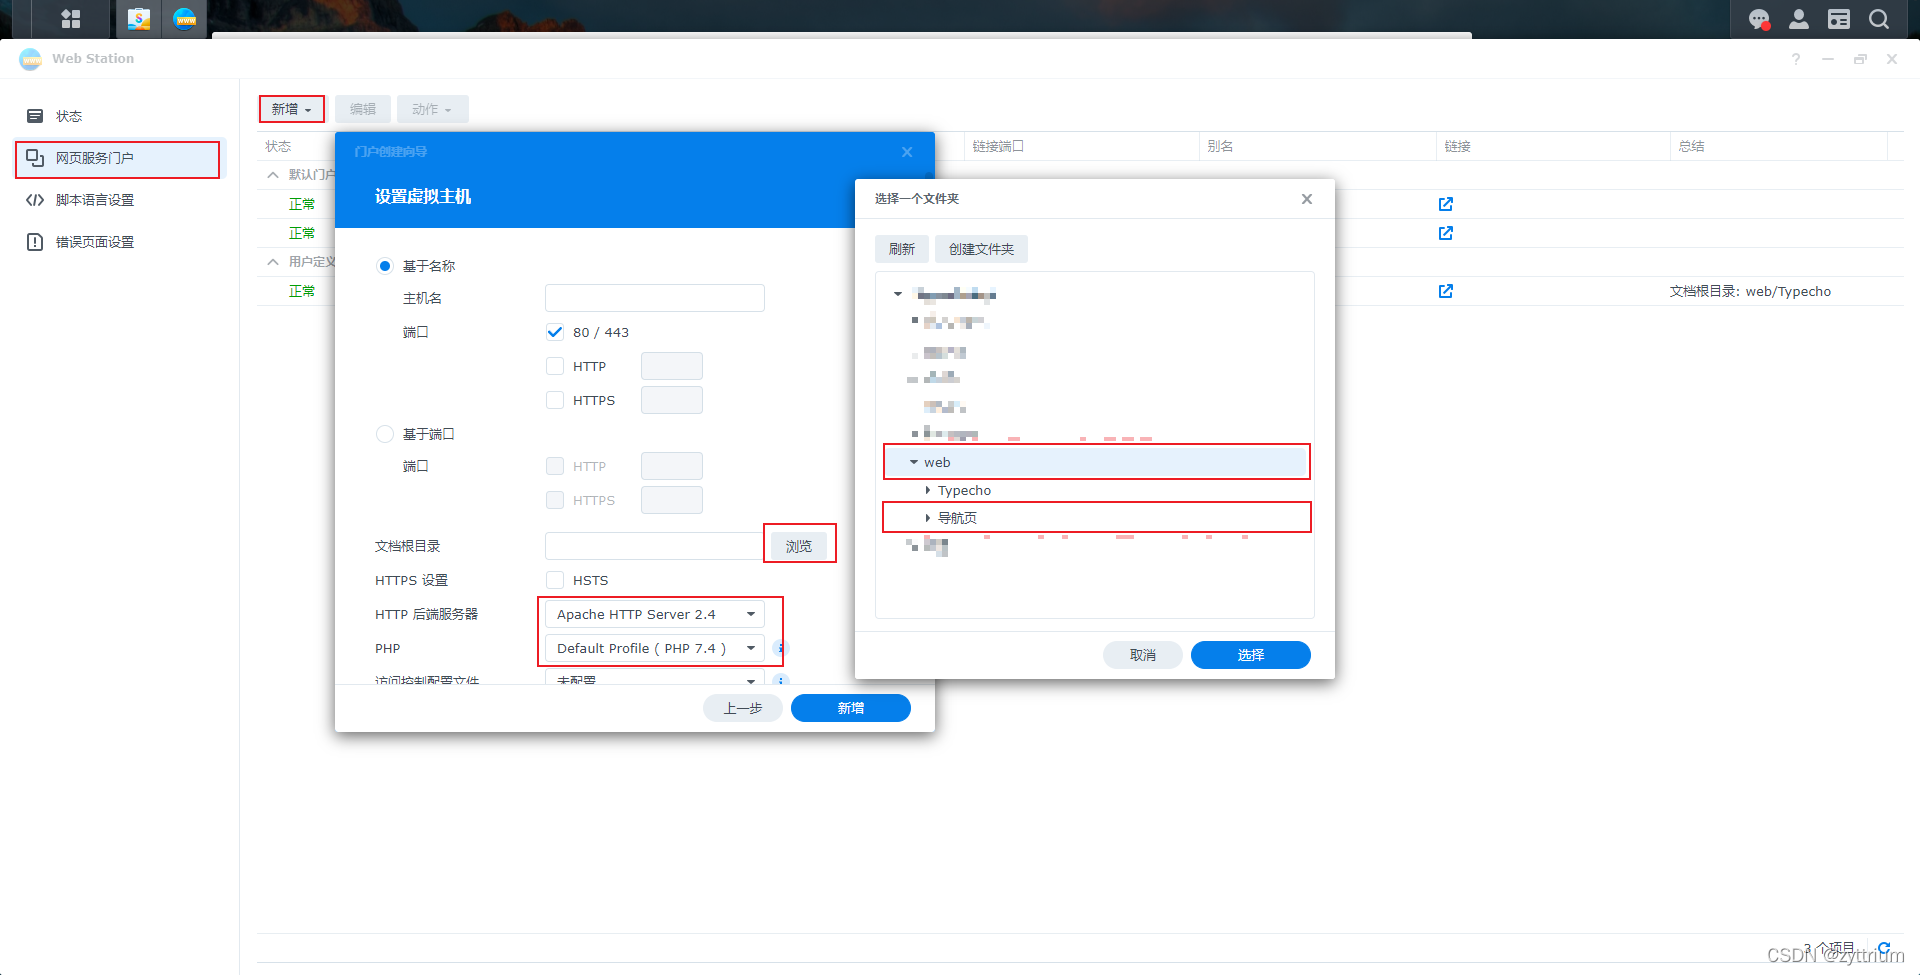1920x975 pixels.
Task: Select the 基于端口 port-based radio button
Action: (x=385, y=434)
